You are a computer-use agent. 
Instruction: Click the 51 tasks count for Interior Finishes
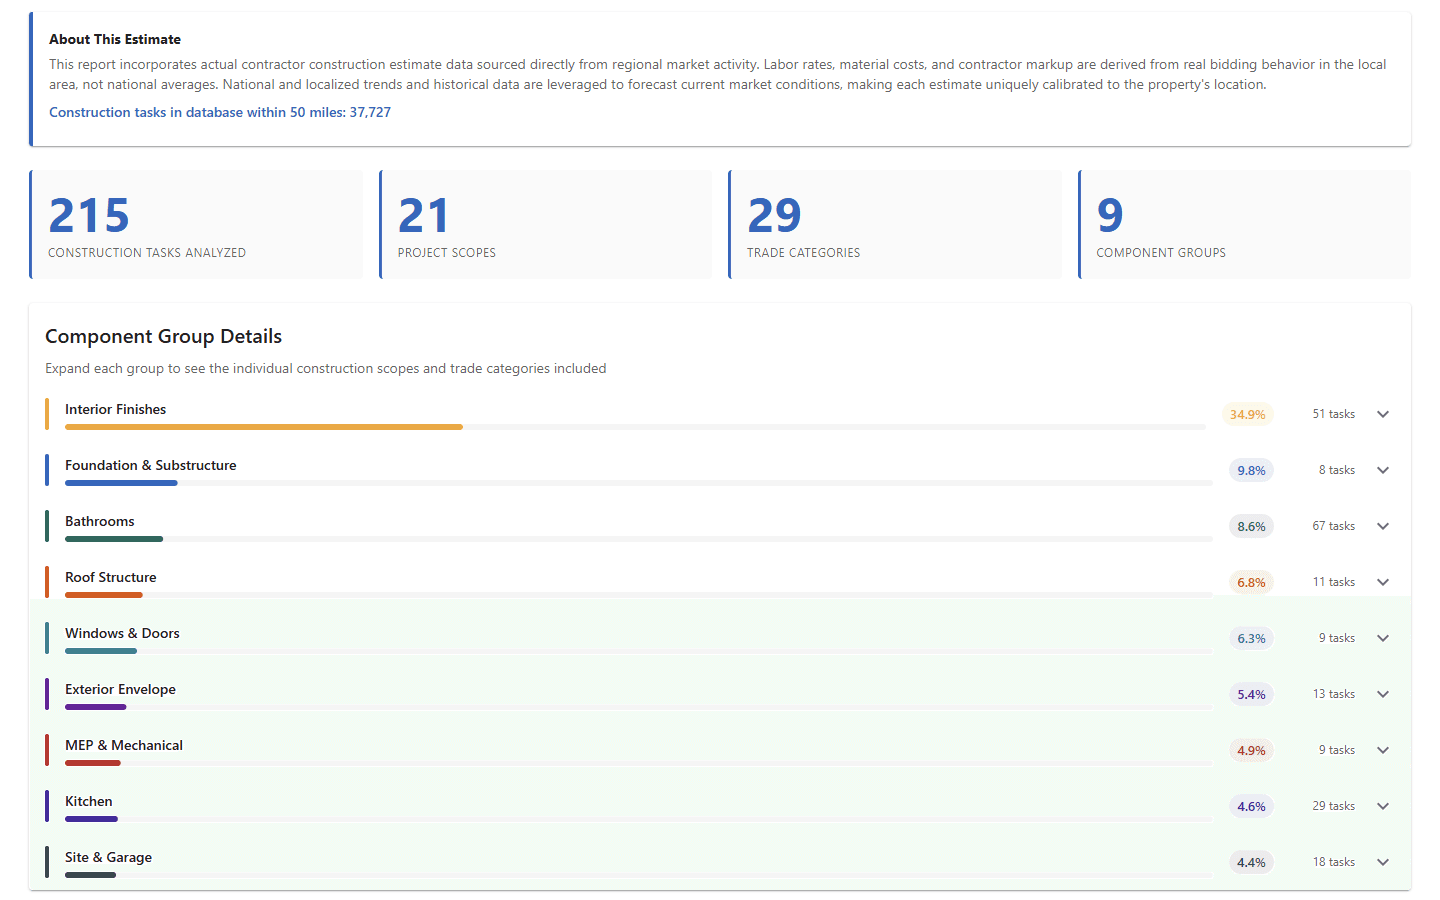(x=1336, y=413)
